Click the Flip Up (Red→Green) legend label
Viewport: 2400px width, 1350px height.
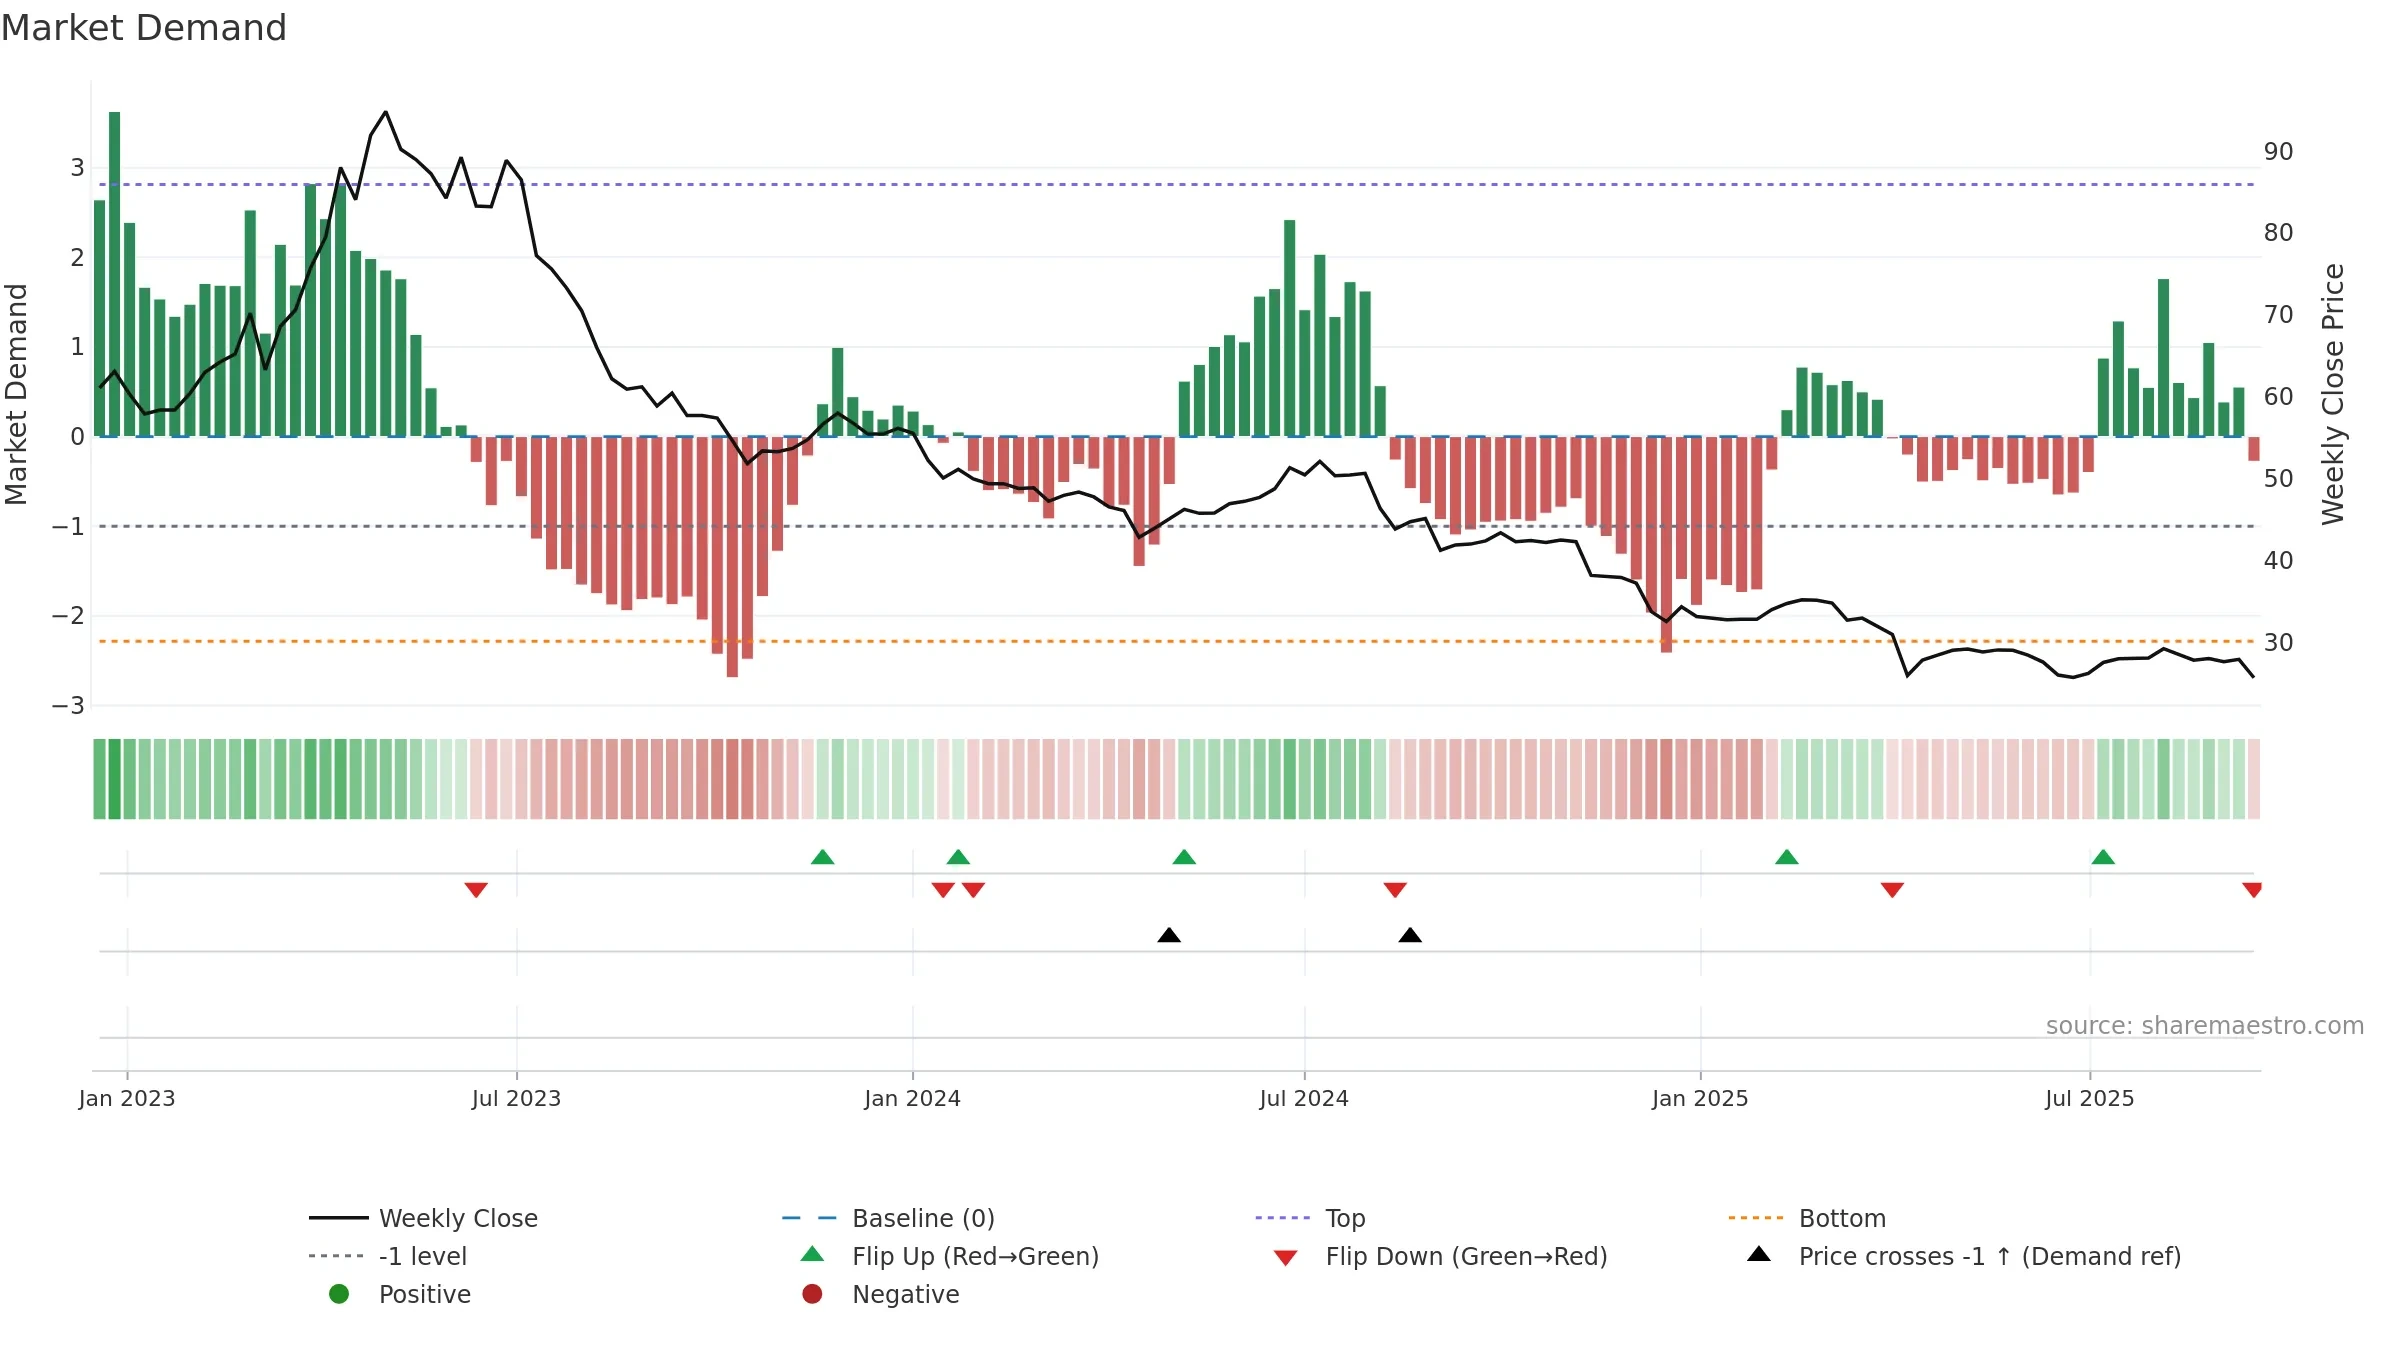coord(975,1256)
